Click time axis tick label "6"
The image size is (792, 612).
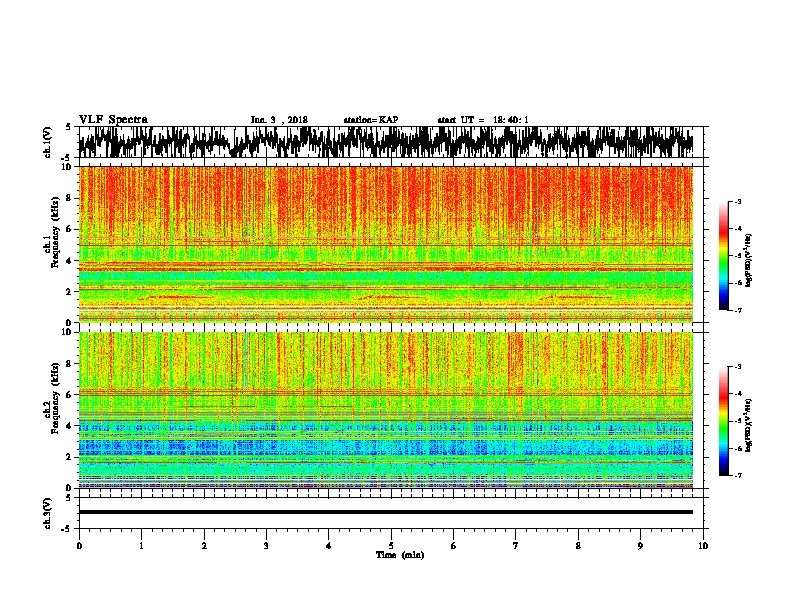(x=454, y=546)
